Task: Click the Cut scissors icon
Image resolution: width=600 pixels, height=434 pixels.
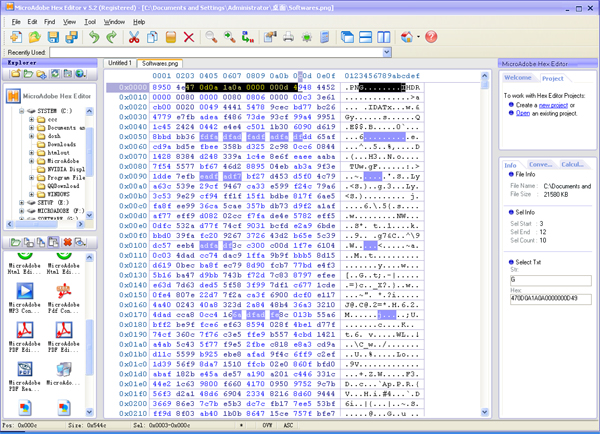Action: (134, 37)
